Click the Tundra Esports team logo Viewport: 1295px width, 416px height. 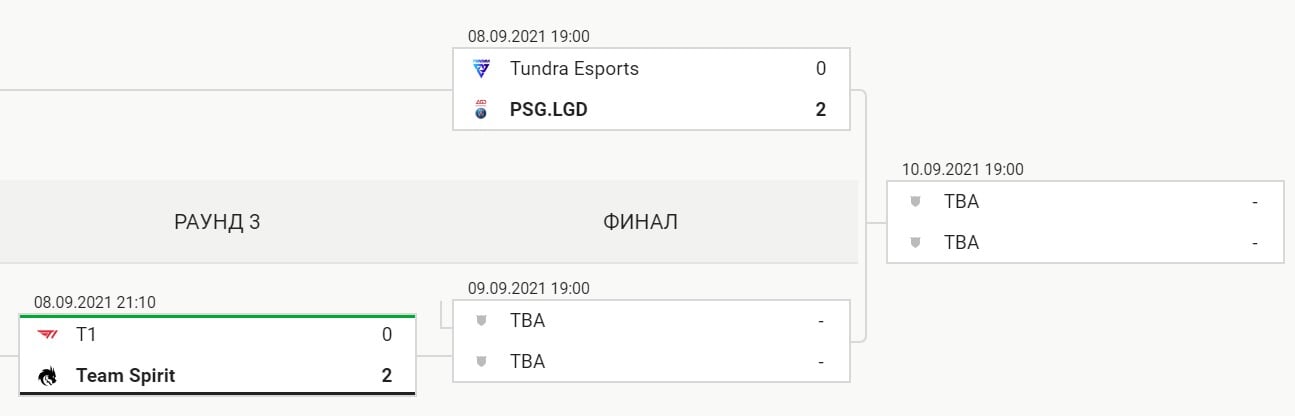(481, 69)
